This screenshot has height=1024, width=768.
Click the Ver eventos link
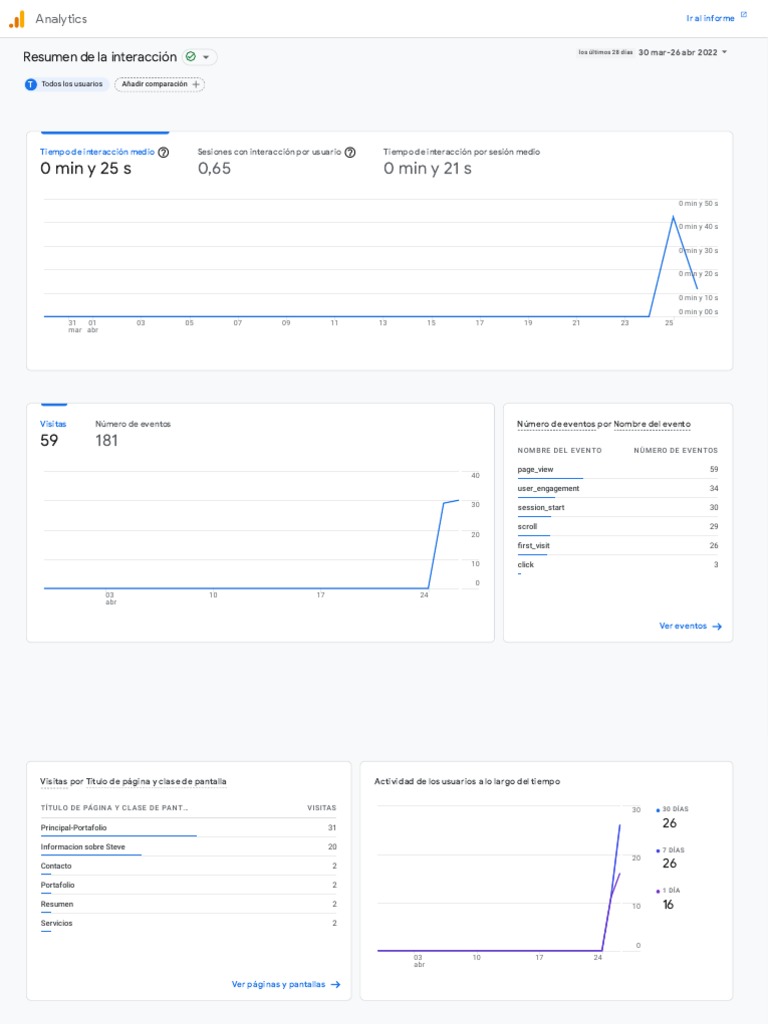683,627
